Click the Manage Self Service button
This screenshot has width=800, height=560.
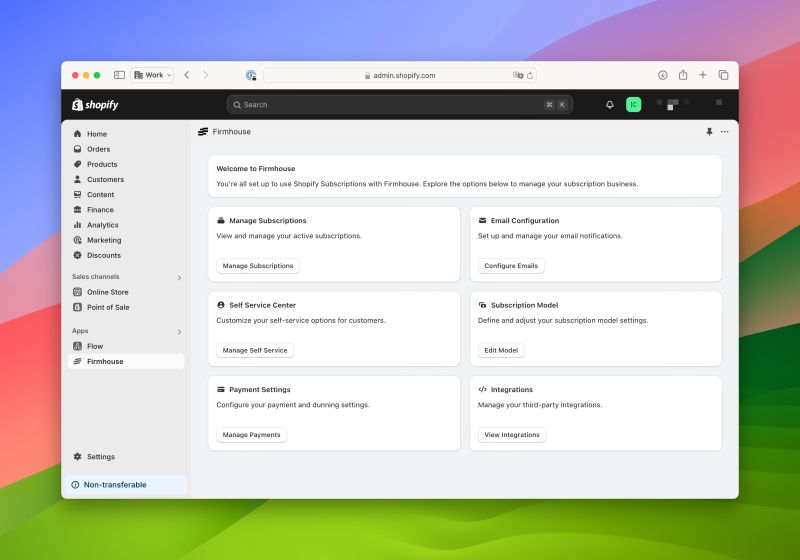[x=255, y=350]
